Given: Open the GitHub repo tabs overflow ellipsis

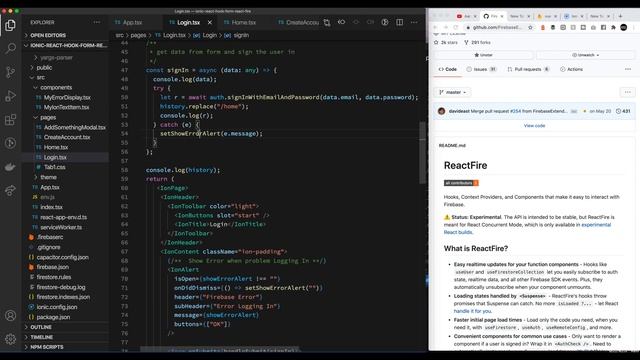Looking at the screenshot, I should [x=628, y=69].
